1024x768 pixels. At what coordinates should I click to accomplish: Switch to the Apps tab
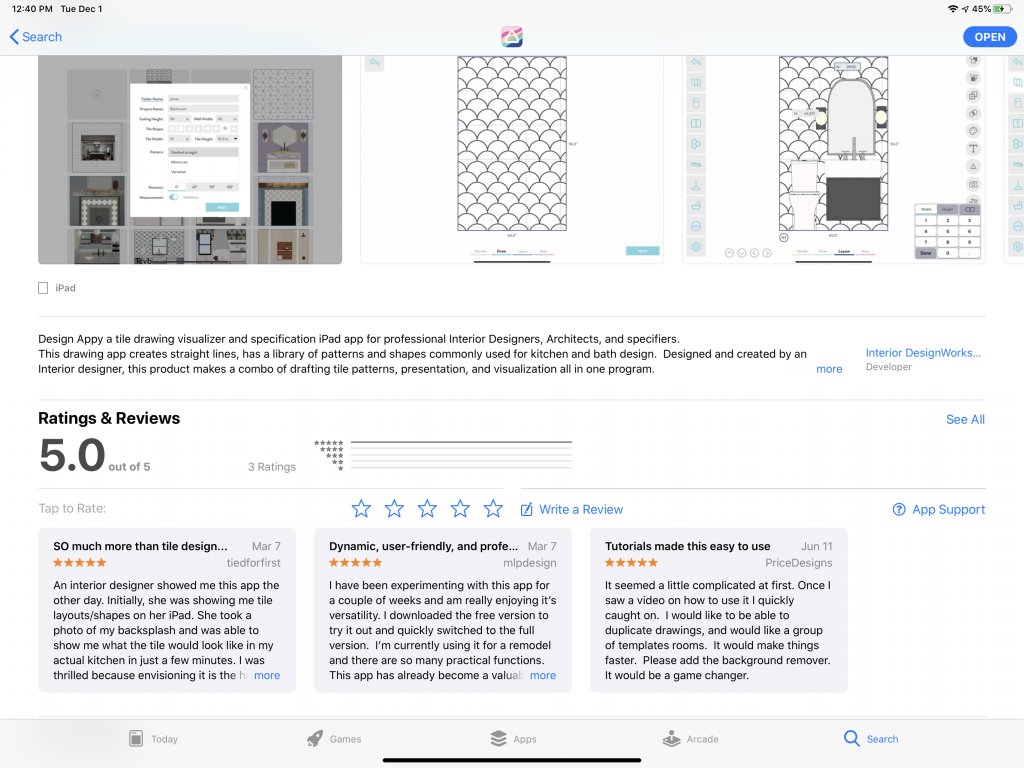click(513, 739)
